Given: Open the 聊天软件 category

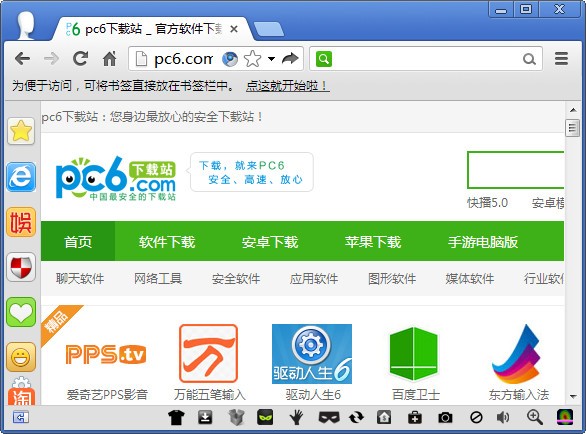Looking at the screenshot, I should [80, 278].
